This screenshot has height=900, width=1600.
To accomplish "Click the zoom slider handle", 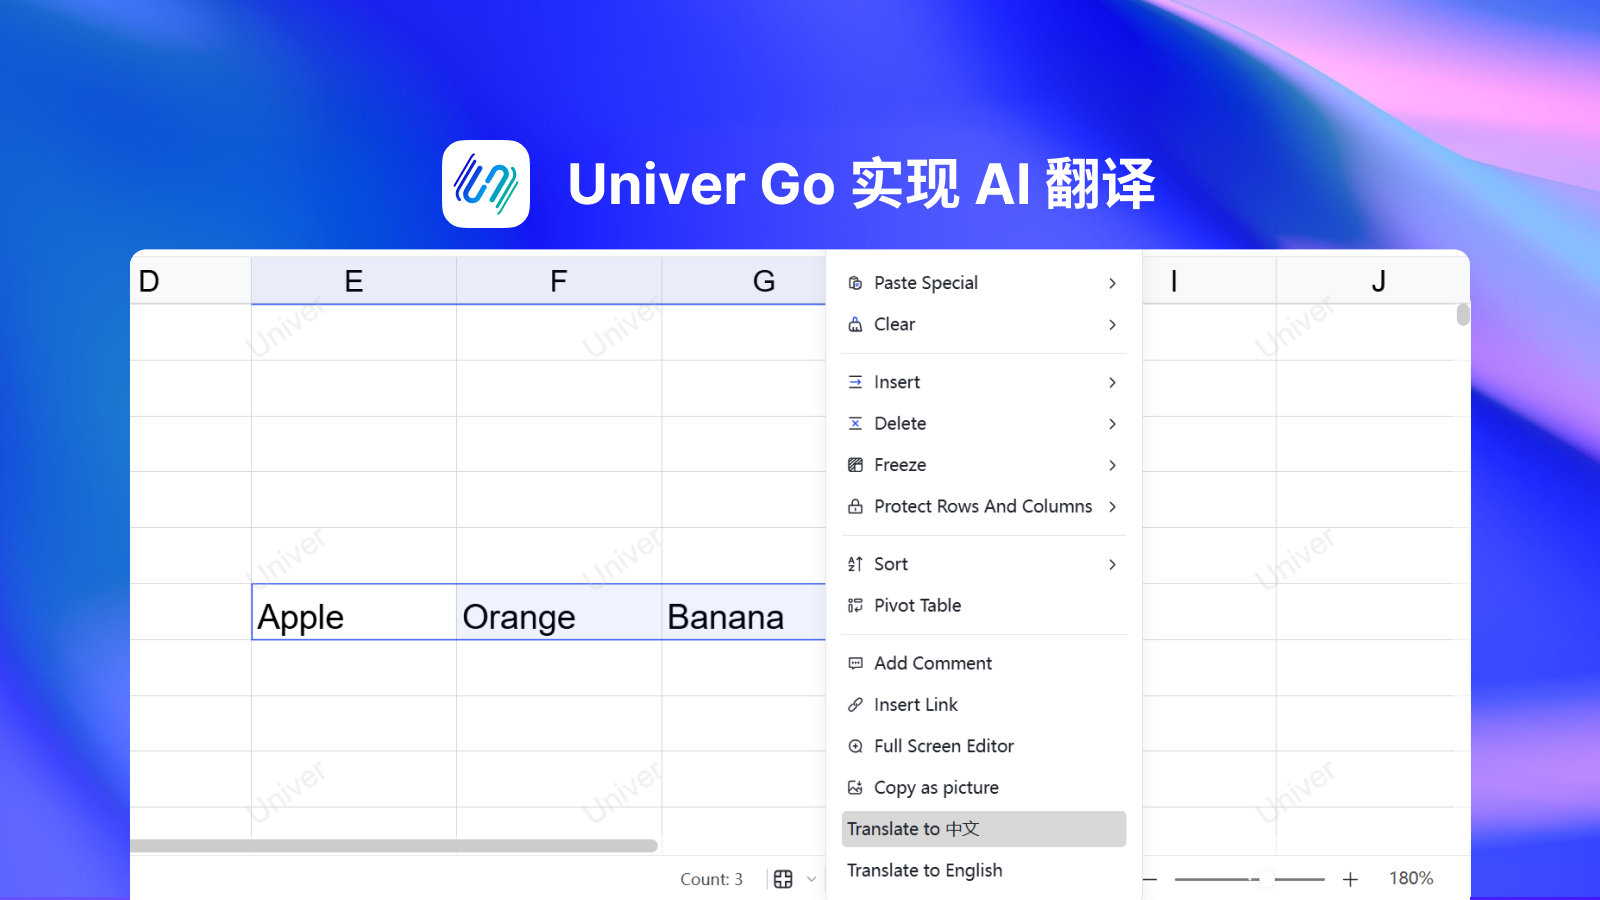I will (1267, 879).
